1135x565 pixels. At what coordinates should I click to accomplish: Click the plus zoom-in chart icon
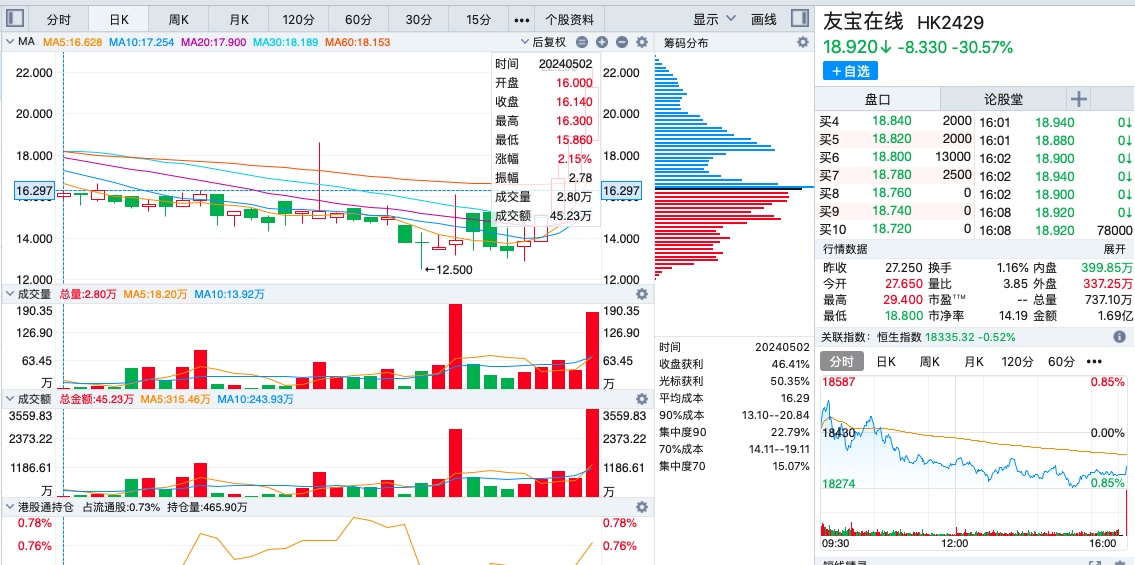click(x=602, y=43)
